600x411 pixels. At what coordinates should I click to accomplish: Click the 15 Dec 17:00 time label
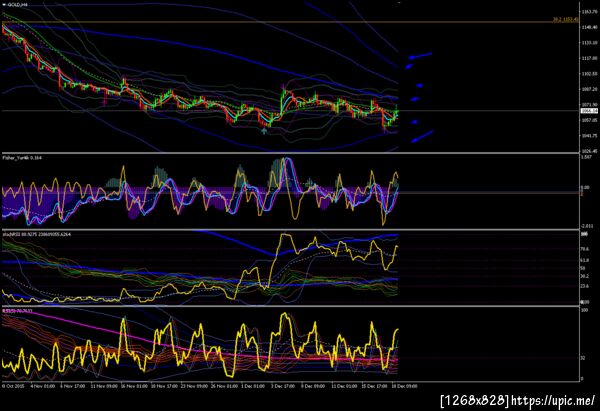point(374,386)
